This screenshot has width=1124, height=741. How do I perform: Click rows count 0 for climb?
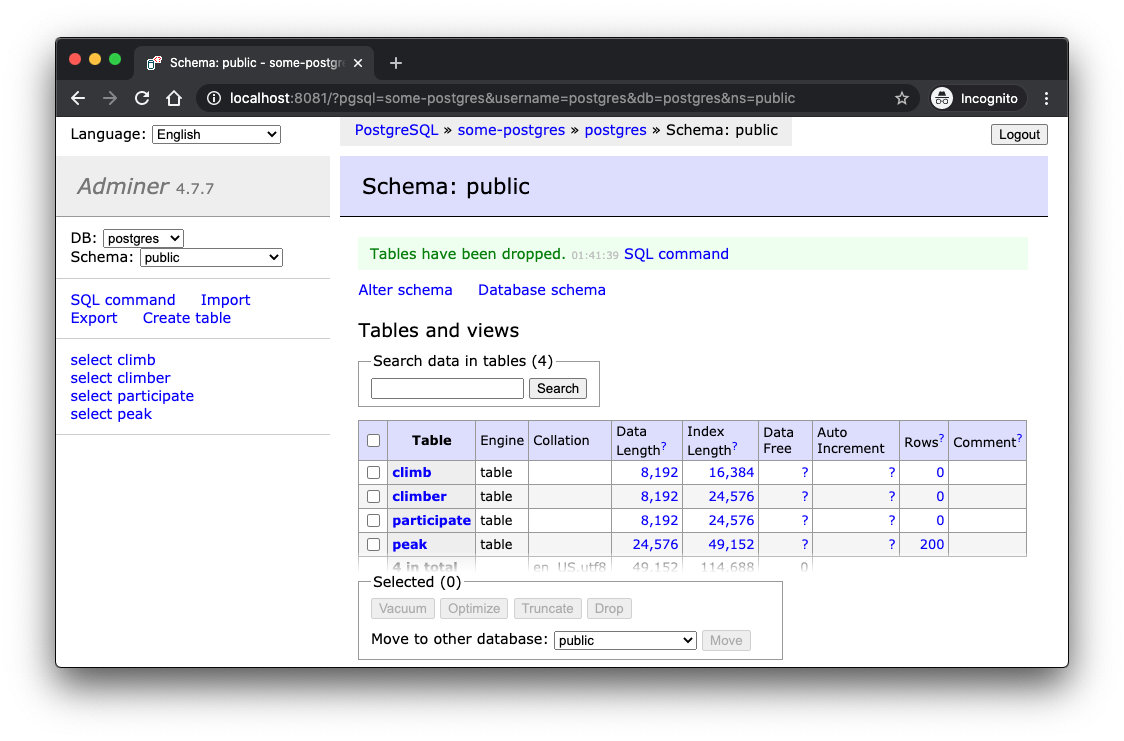tap(940, 472)
